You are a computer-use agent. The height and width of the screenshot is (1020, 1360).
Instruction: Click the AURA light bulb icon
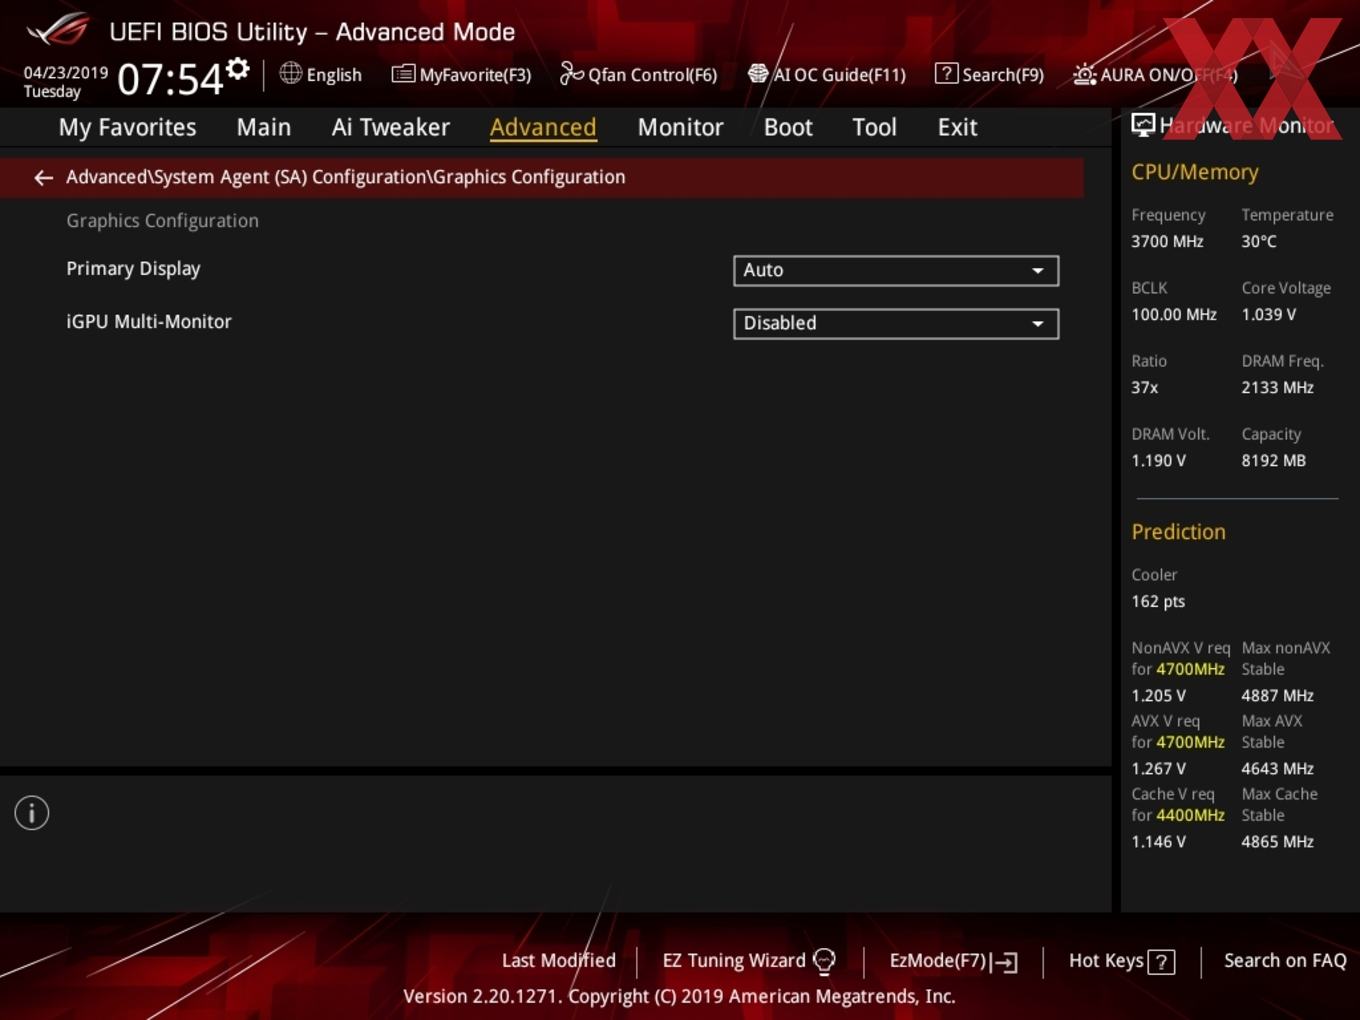coord(1084,74)
